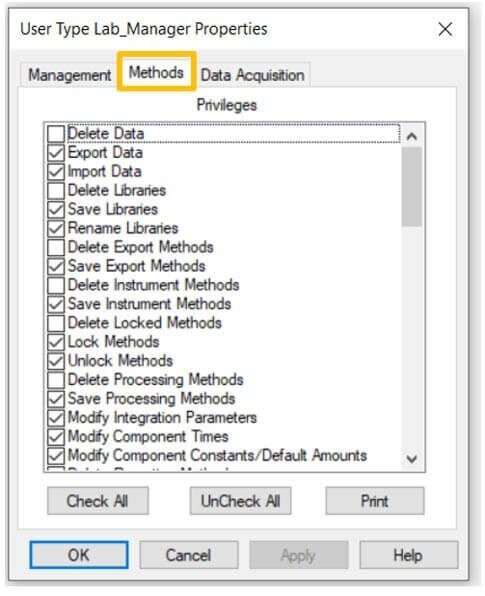Click the Check All button
This screenshot has height=596, width=485.
(98, 501)
